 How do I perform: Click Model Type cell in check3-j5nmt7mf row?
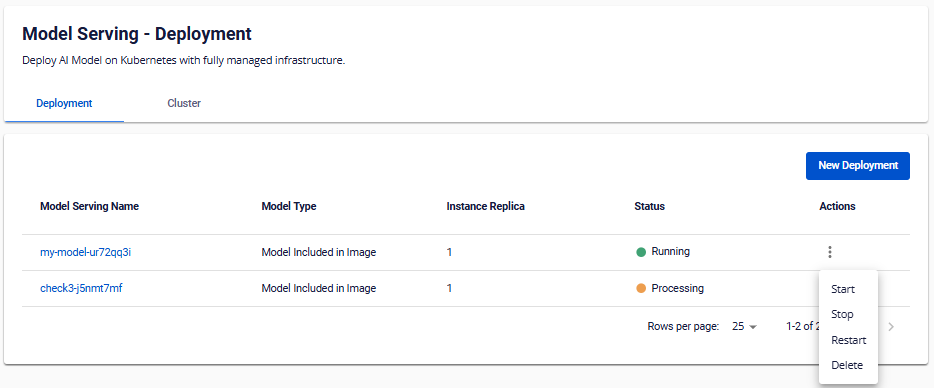[319, 288]
